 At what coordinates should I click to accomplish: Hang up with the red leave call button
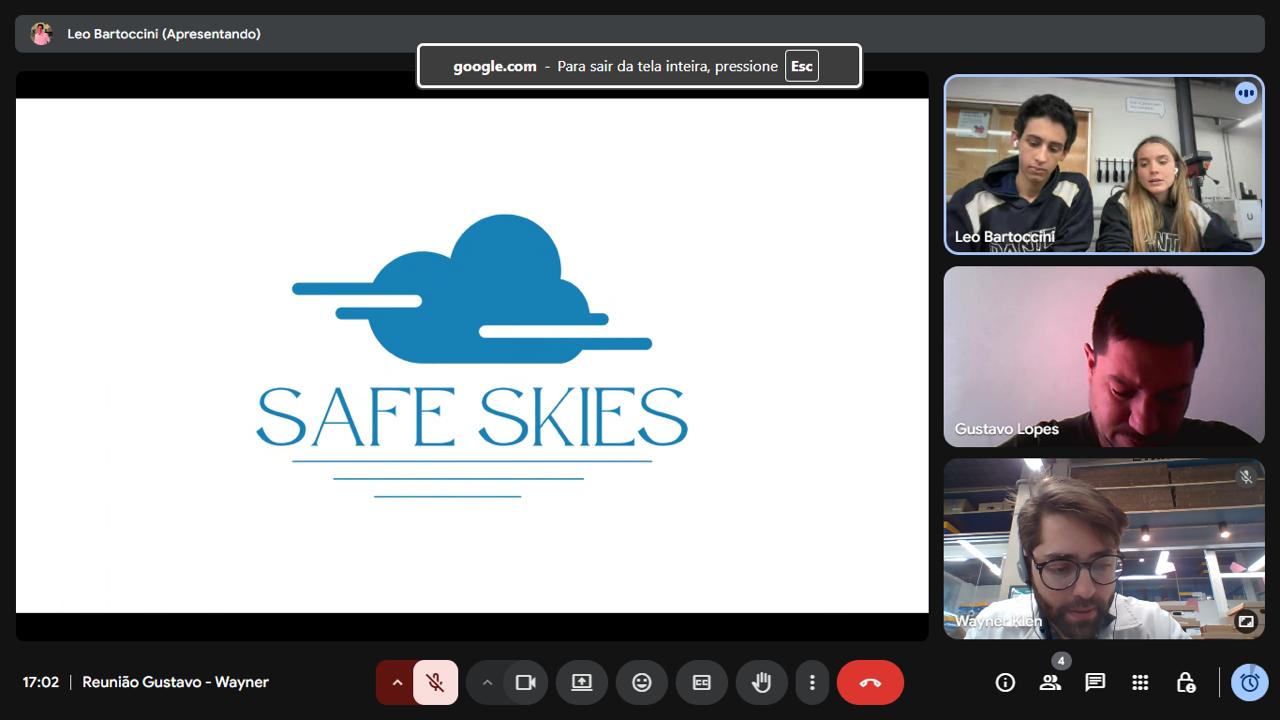[x=870, y=683]
